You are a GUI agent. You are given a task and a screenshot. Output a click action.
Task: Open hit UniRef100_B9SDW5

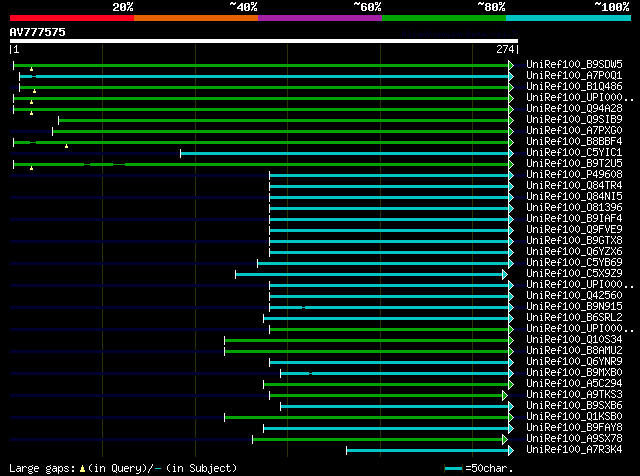pyautogui.click(x=574, y=64)
